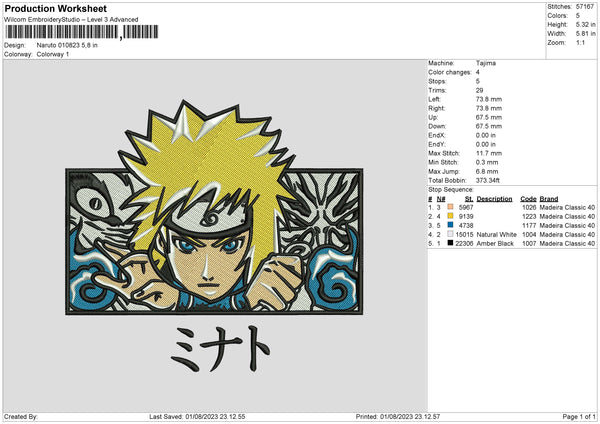This screenshot has width=600, height=424.
Task: Click the Machine value 'Tajima'
Action: pos(486,63)
